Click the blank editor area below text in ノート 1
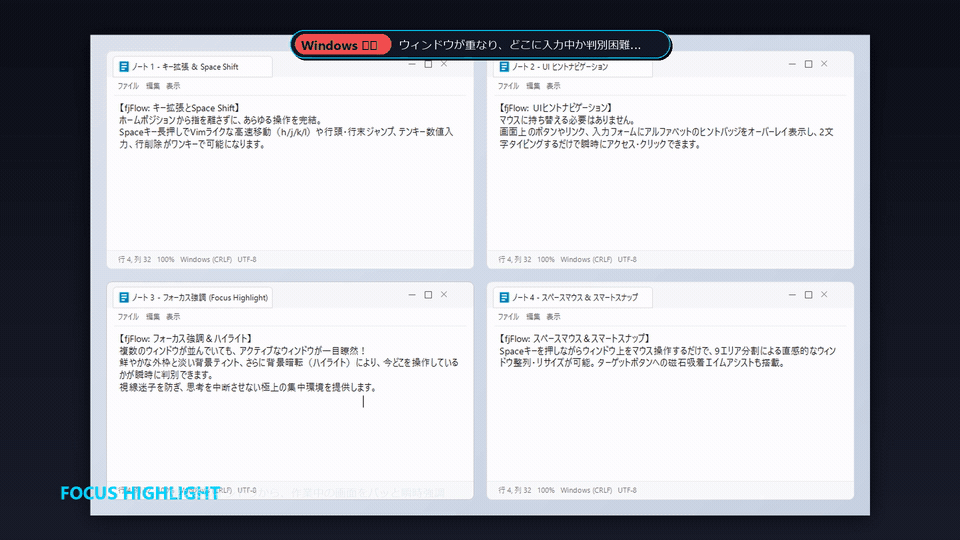960x540 pixels. (290, 199)
